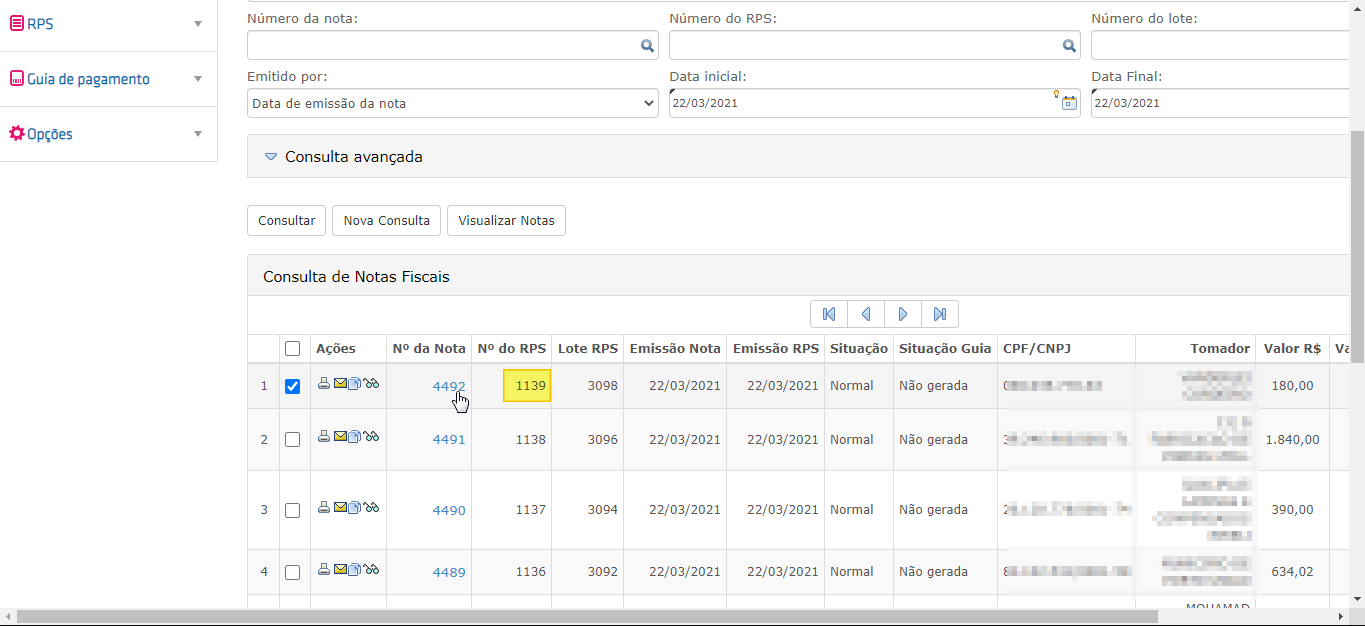The image size is (1365, 626).
Task: Sort by Lote RPS column header
Action: coord(588,348)
